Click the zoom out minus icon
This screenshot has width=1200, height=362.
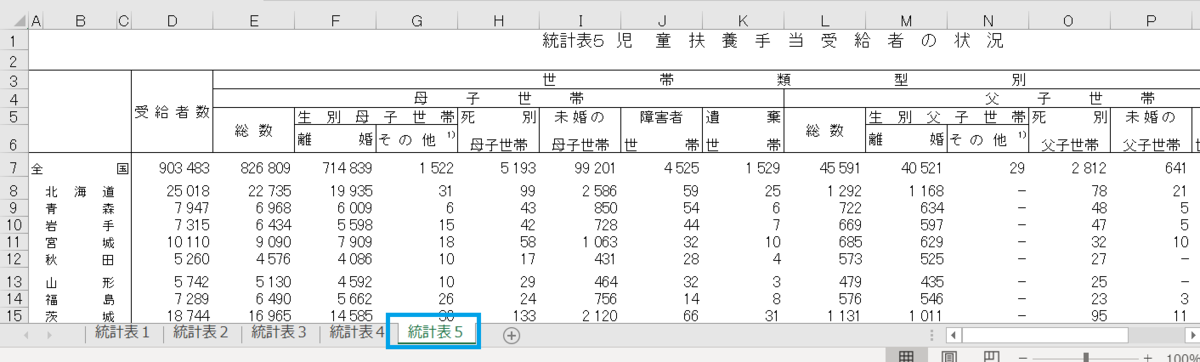click(1024, 357)
